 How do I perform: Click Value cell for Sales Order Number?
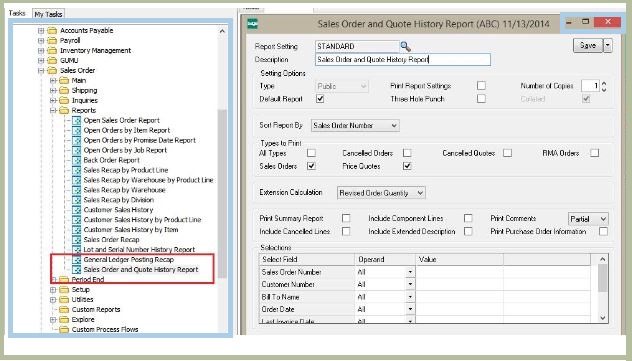point(459,272)
